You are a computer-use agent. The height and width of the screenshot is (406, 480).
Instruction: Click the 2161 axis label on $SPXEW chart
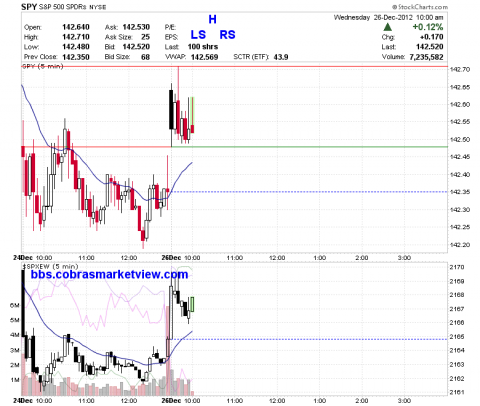click(x=457, y=392)
